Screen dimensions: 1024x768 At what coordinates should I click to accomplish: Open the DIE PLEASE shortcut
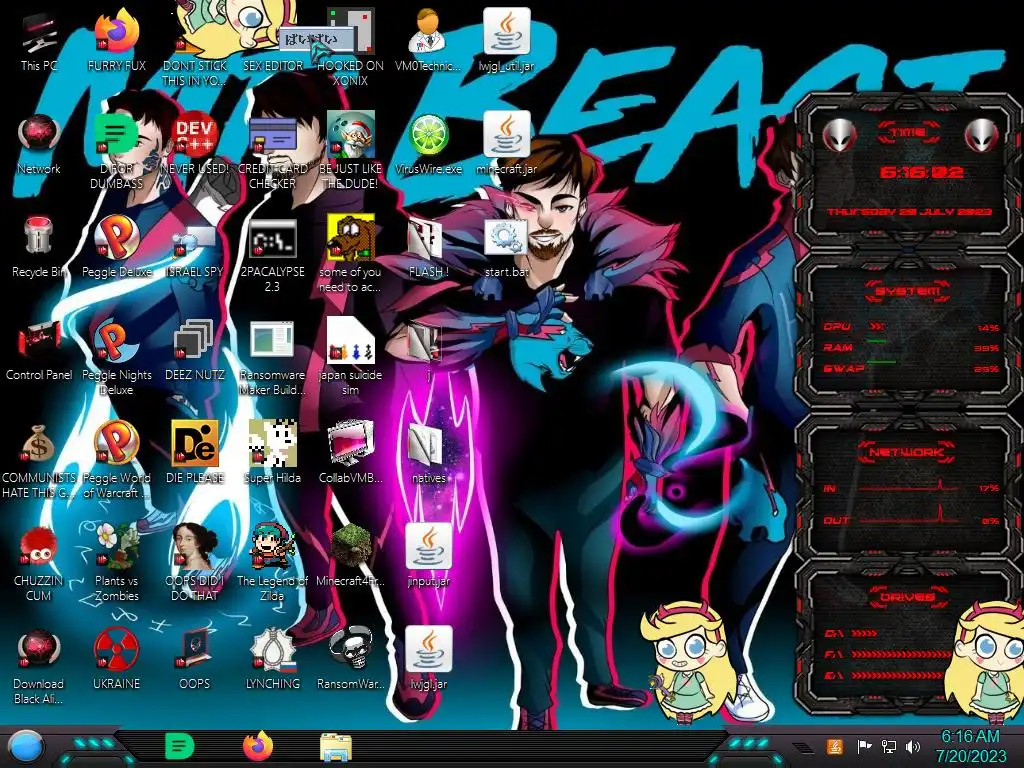(194, 453)
